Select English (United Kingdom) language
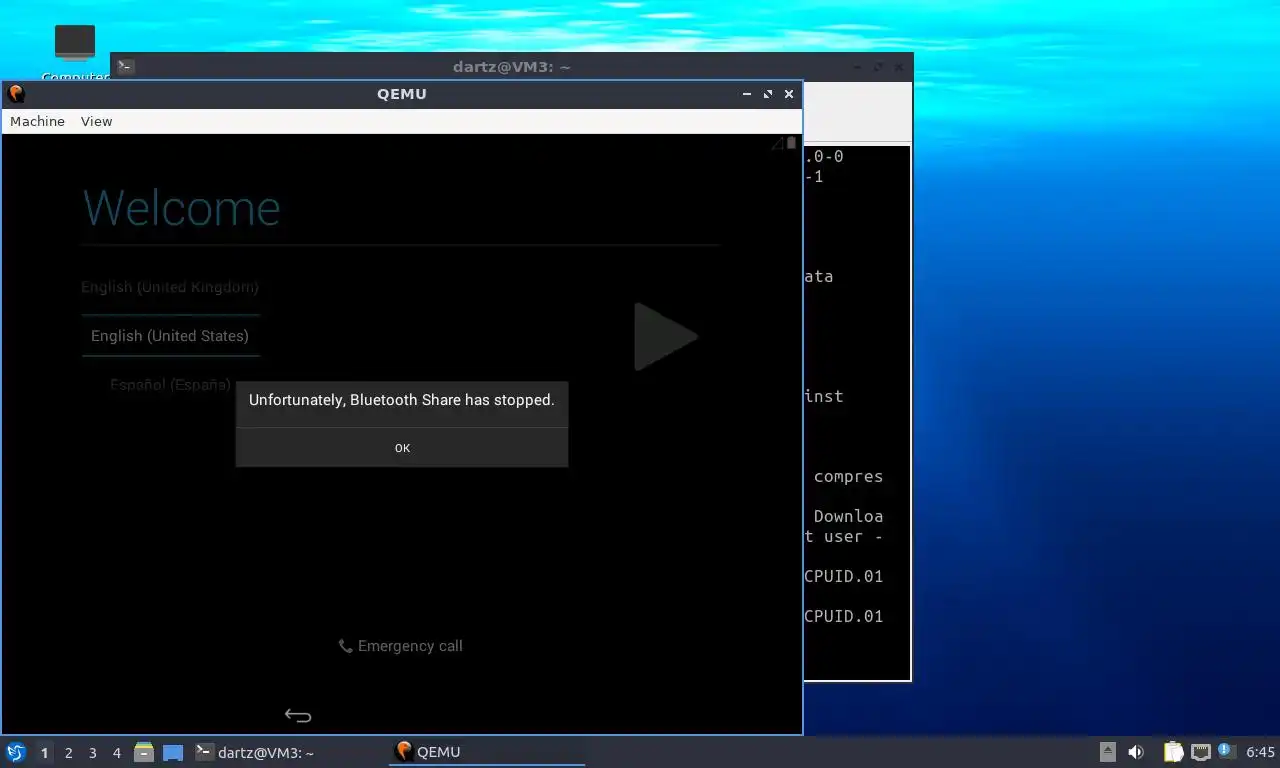1280x768 pixels. click(170, 287)
